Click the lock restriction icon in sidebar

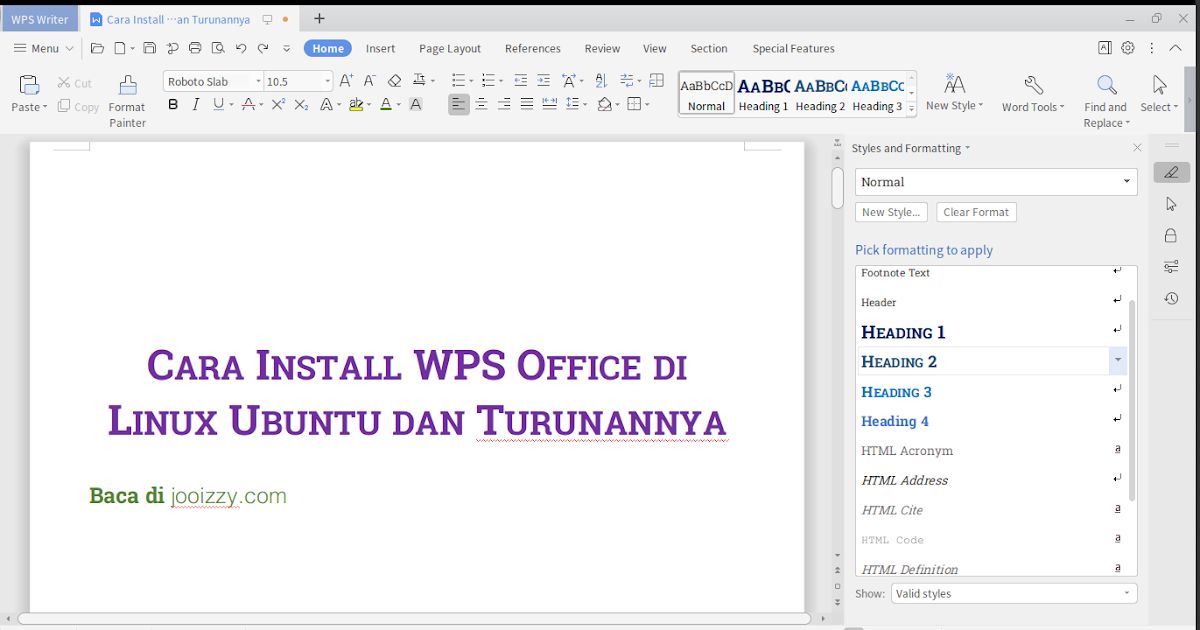[x=1171, y=235]
